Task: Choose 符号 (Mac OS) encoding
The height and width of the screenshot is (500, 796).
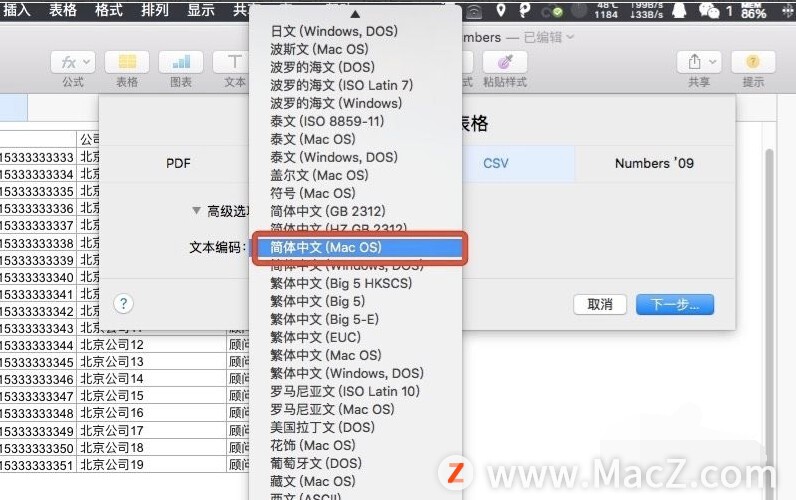Action: (355, 193)
